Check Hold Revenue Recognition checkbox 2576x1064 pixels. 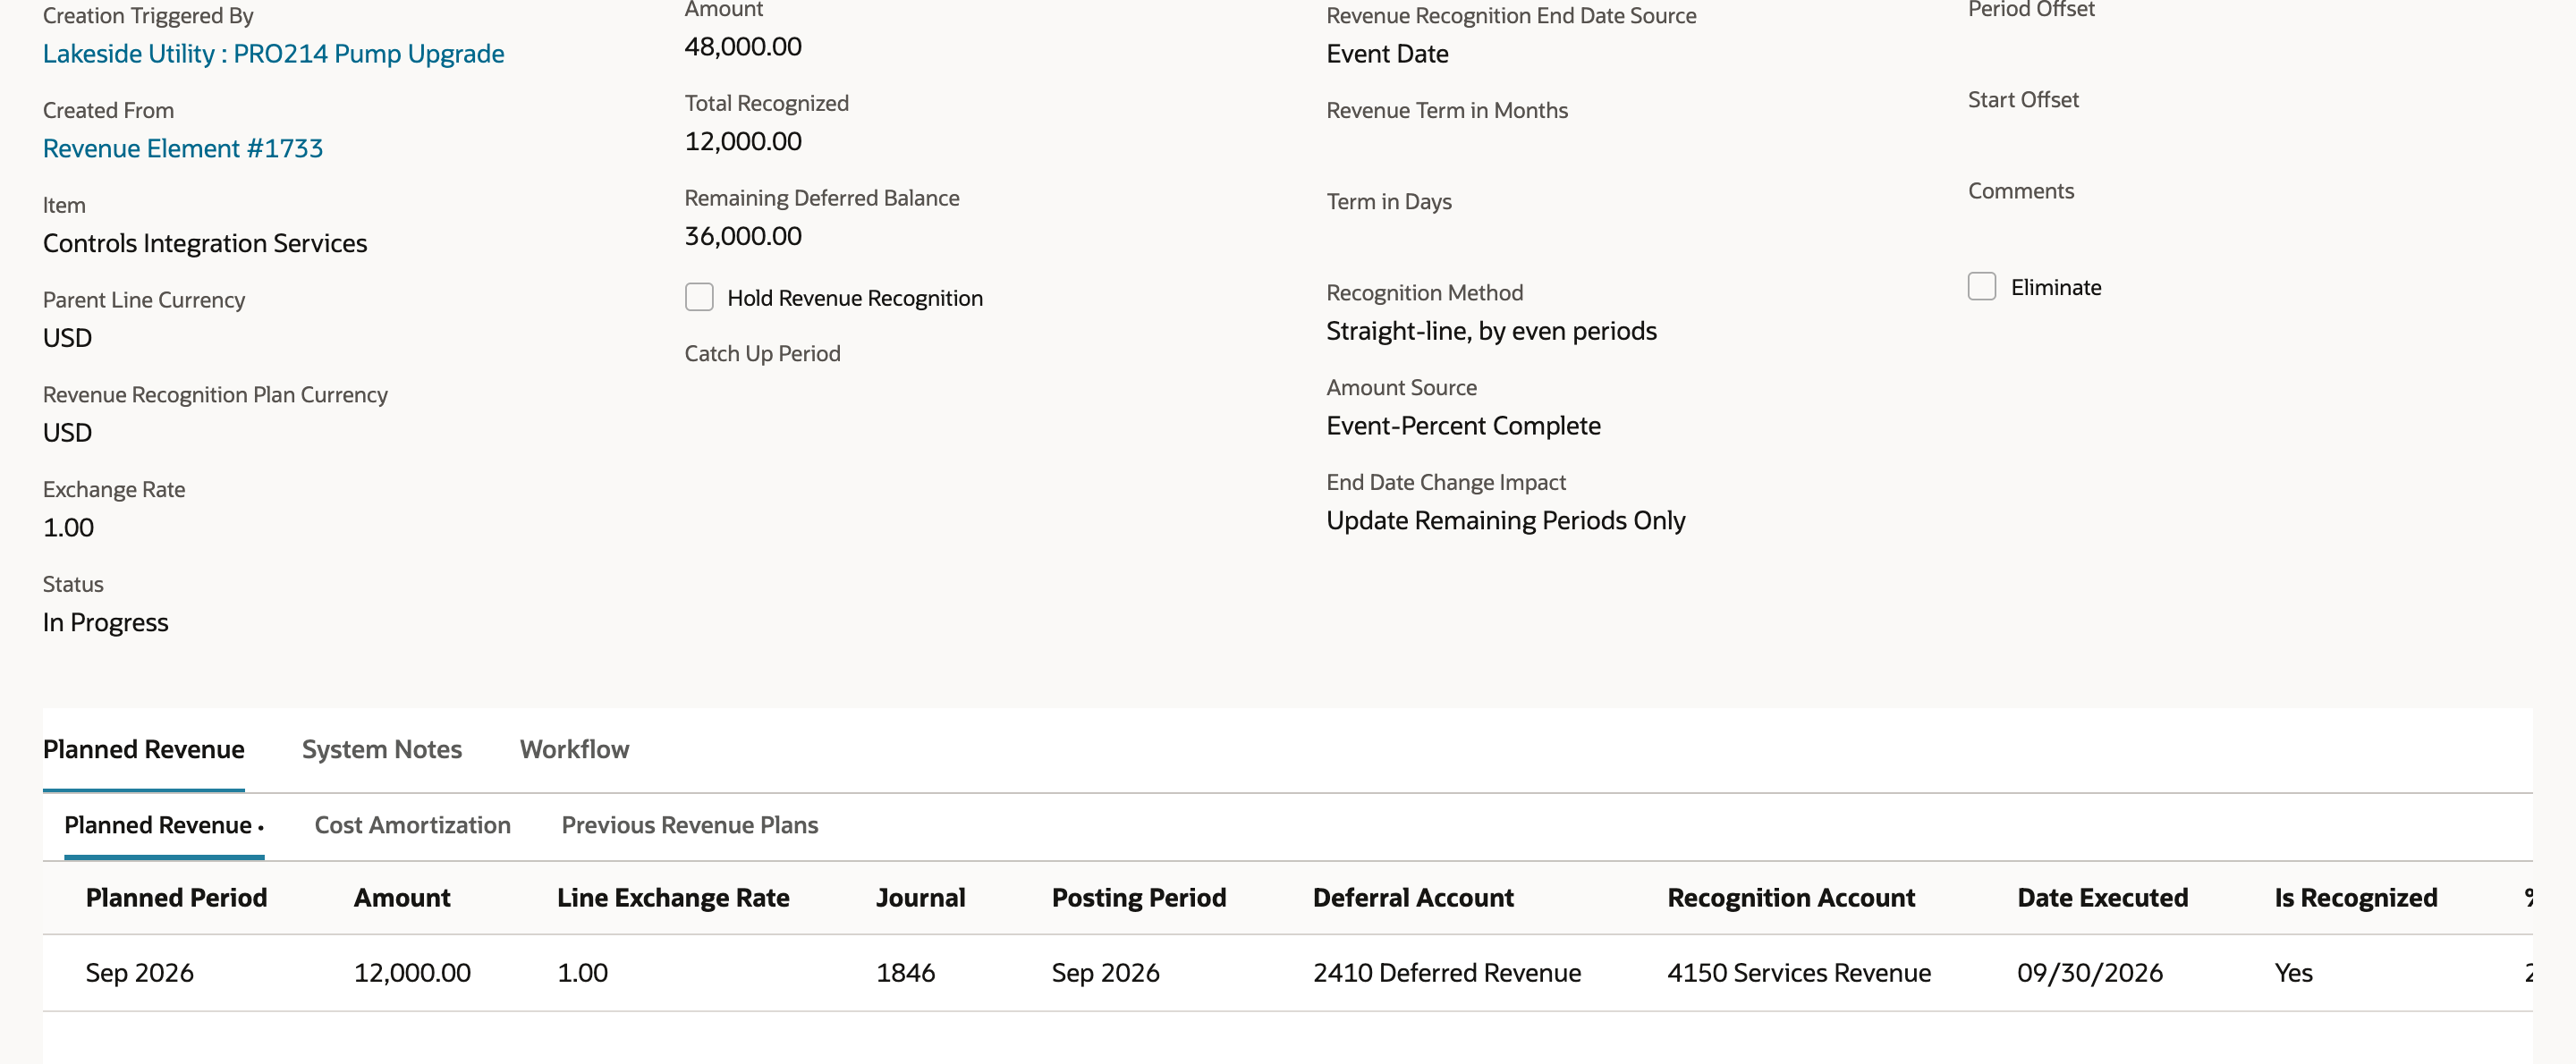pos(699,297)
